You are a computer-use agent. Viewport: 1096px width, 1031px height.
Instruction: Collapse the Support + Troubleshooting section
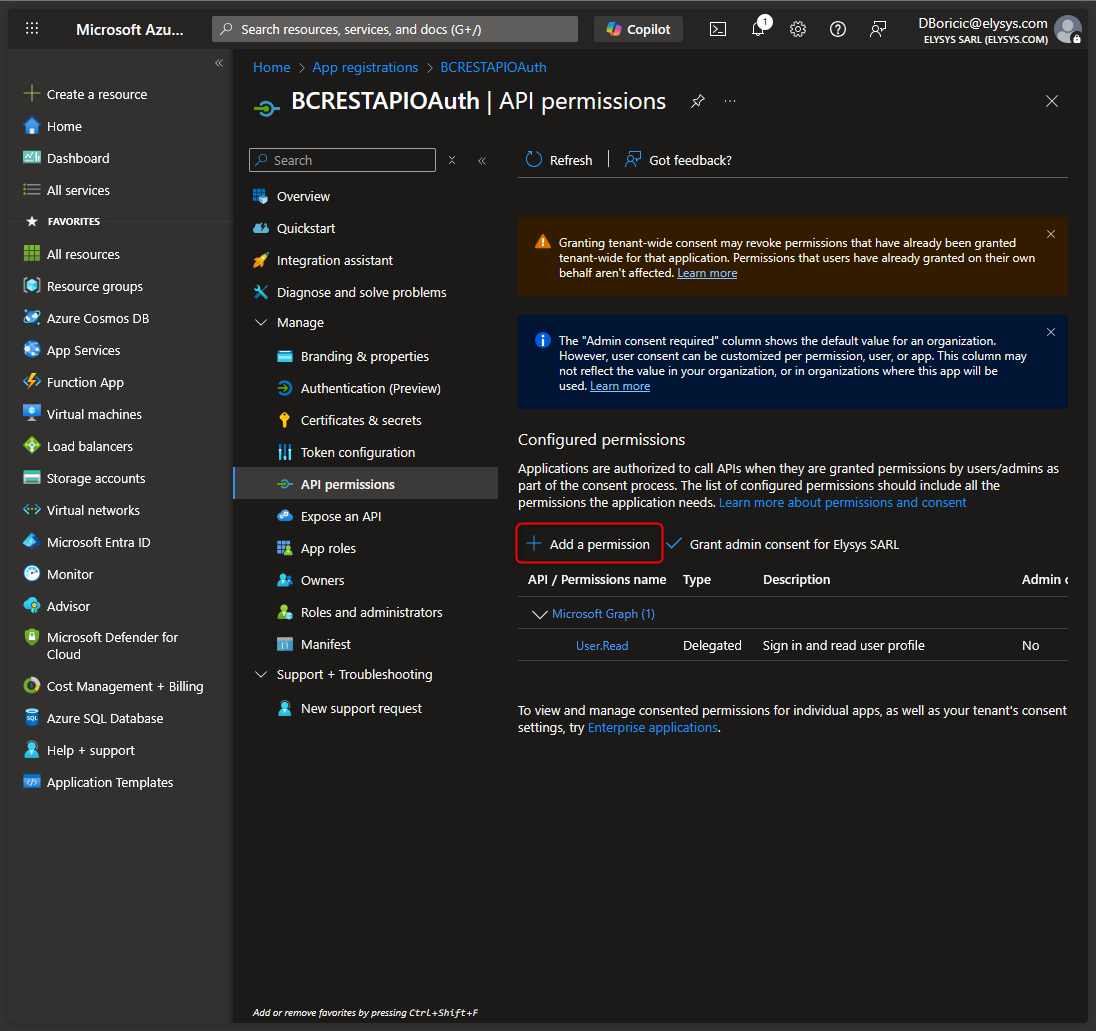pos(261,675)
